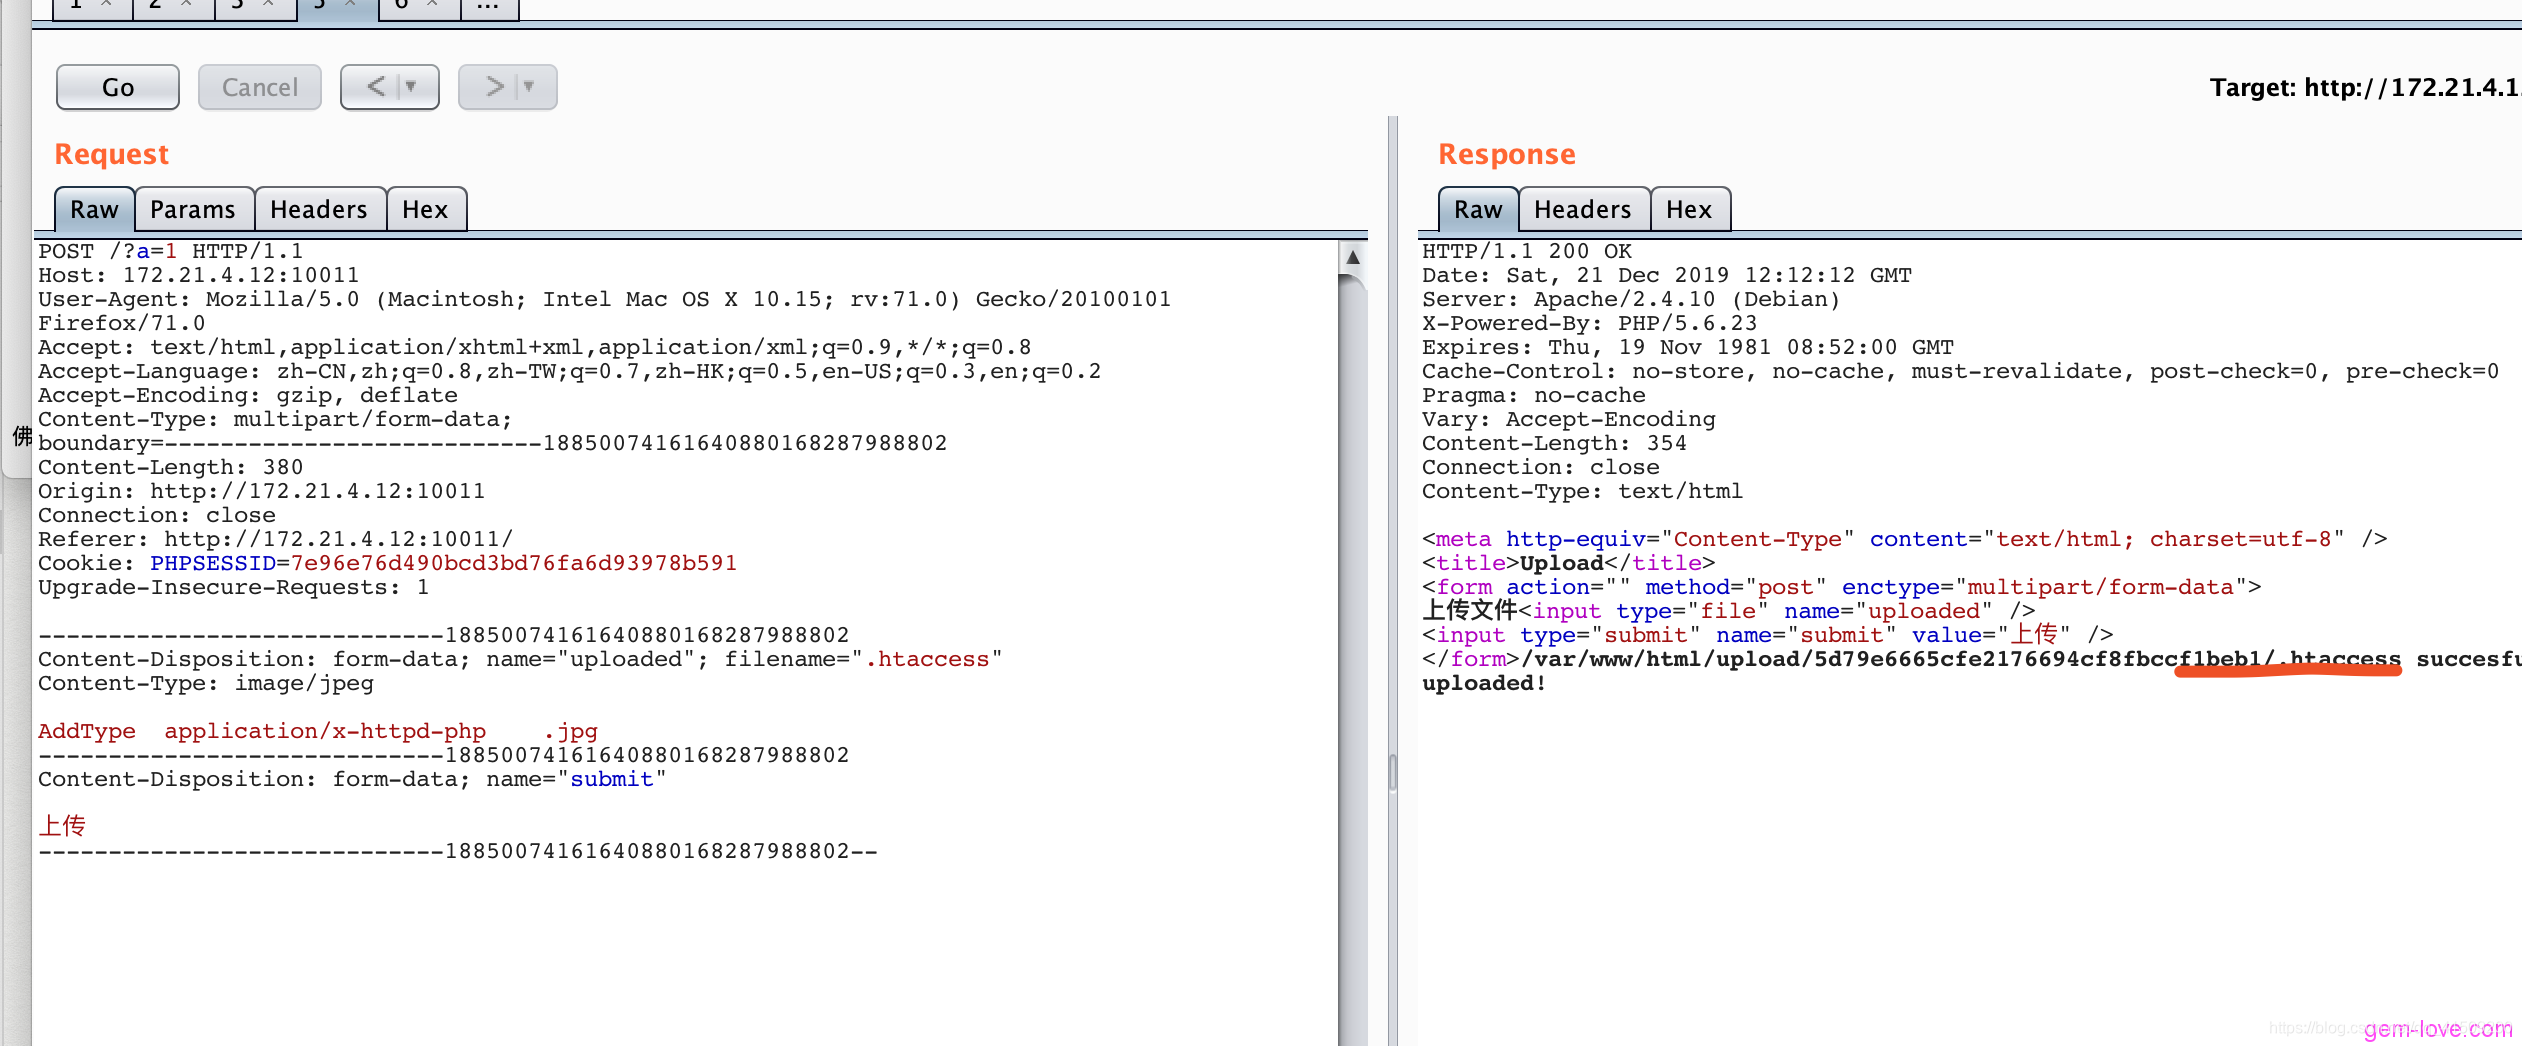
Task: Click the 'POST /?a=1 HTTP/1.1' request line
Action: [171, 251]
